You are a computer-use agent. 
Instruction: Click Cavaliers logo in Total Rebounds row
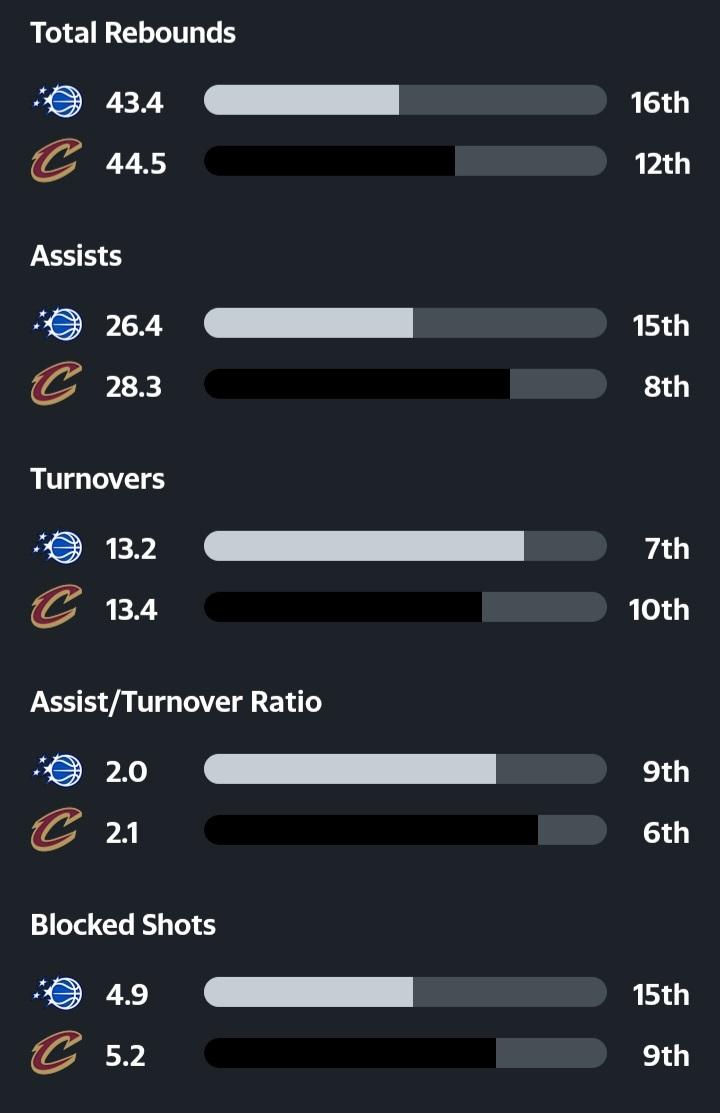(55, 162)
